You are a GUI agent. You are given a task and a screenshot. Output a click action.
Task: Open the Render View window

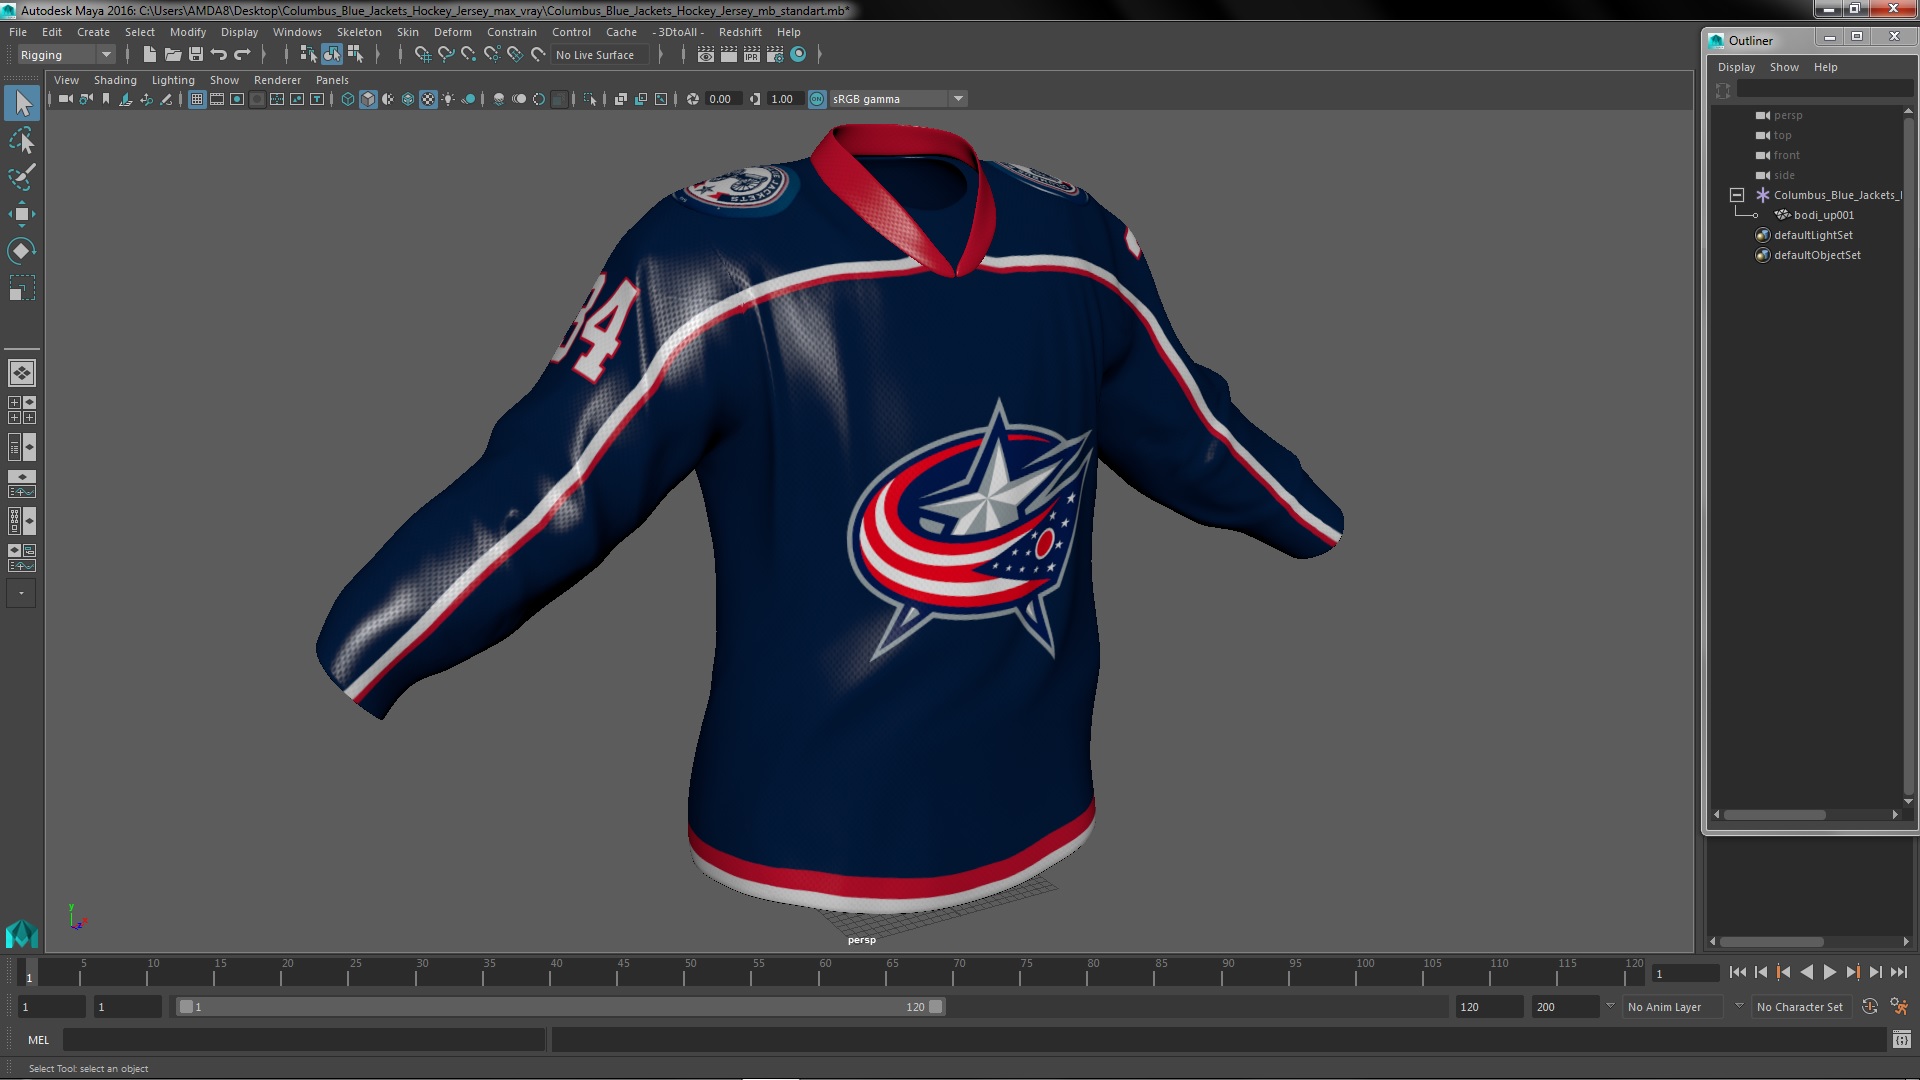[x=706, y=55]
